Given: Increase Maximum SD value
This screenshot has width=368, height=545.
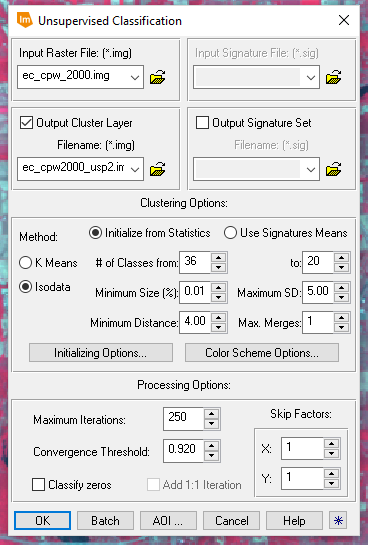Looking at the screenshot, I should pyautogui.click(x=342, y=288).
